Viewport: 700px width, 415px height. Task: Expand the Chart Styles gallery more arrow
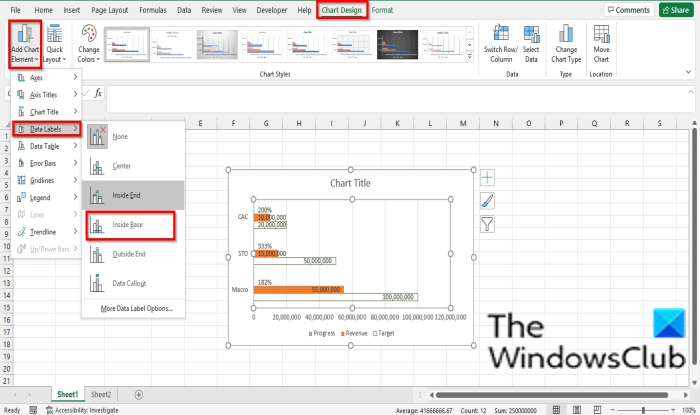(x=469, y=57)
